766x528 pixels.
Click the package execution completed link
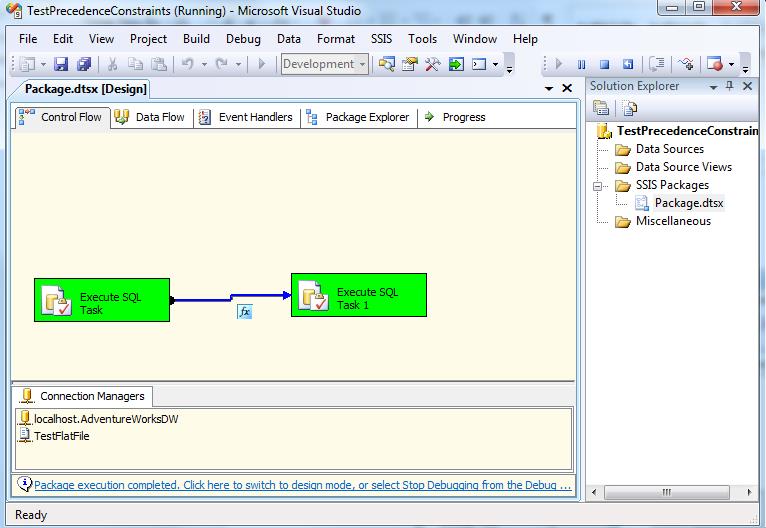coord(302,485)
